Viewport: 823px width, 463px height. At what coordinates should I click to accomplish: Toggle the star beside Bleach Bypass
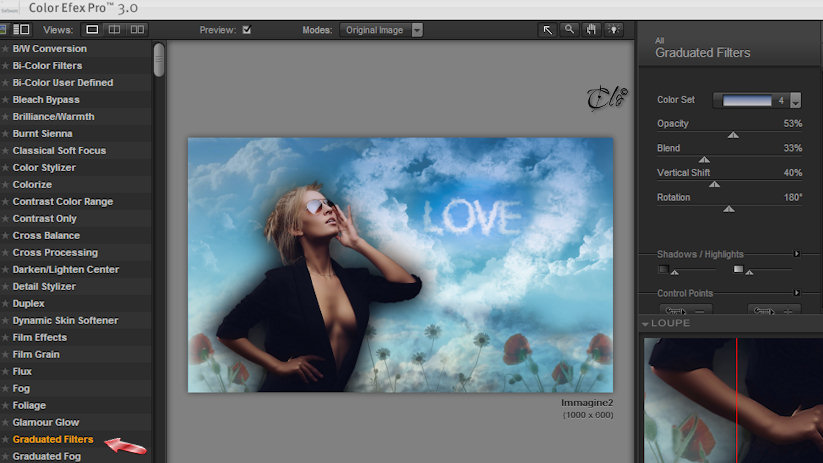[x=5, y=100]
